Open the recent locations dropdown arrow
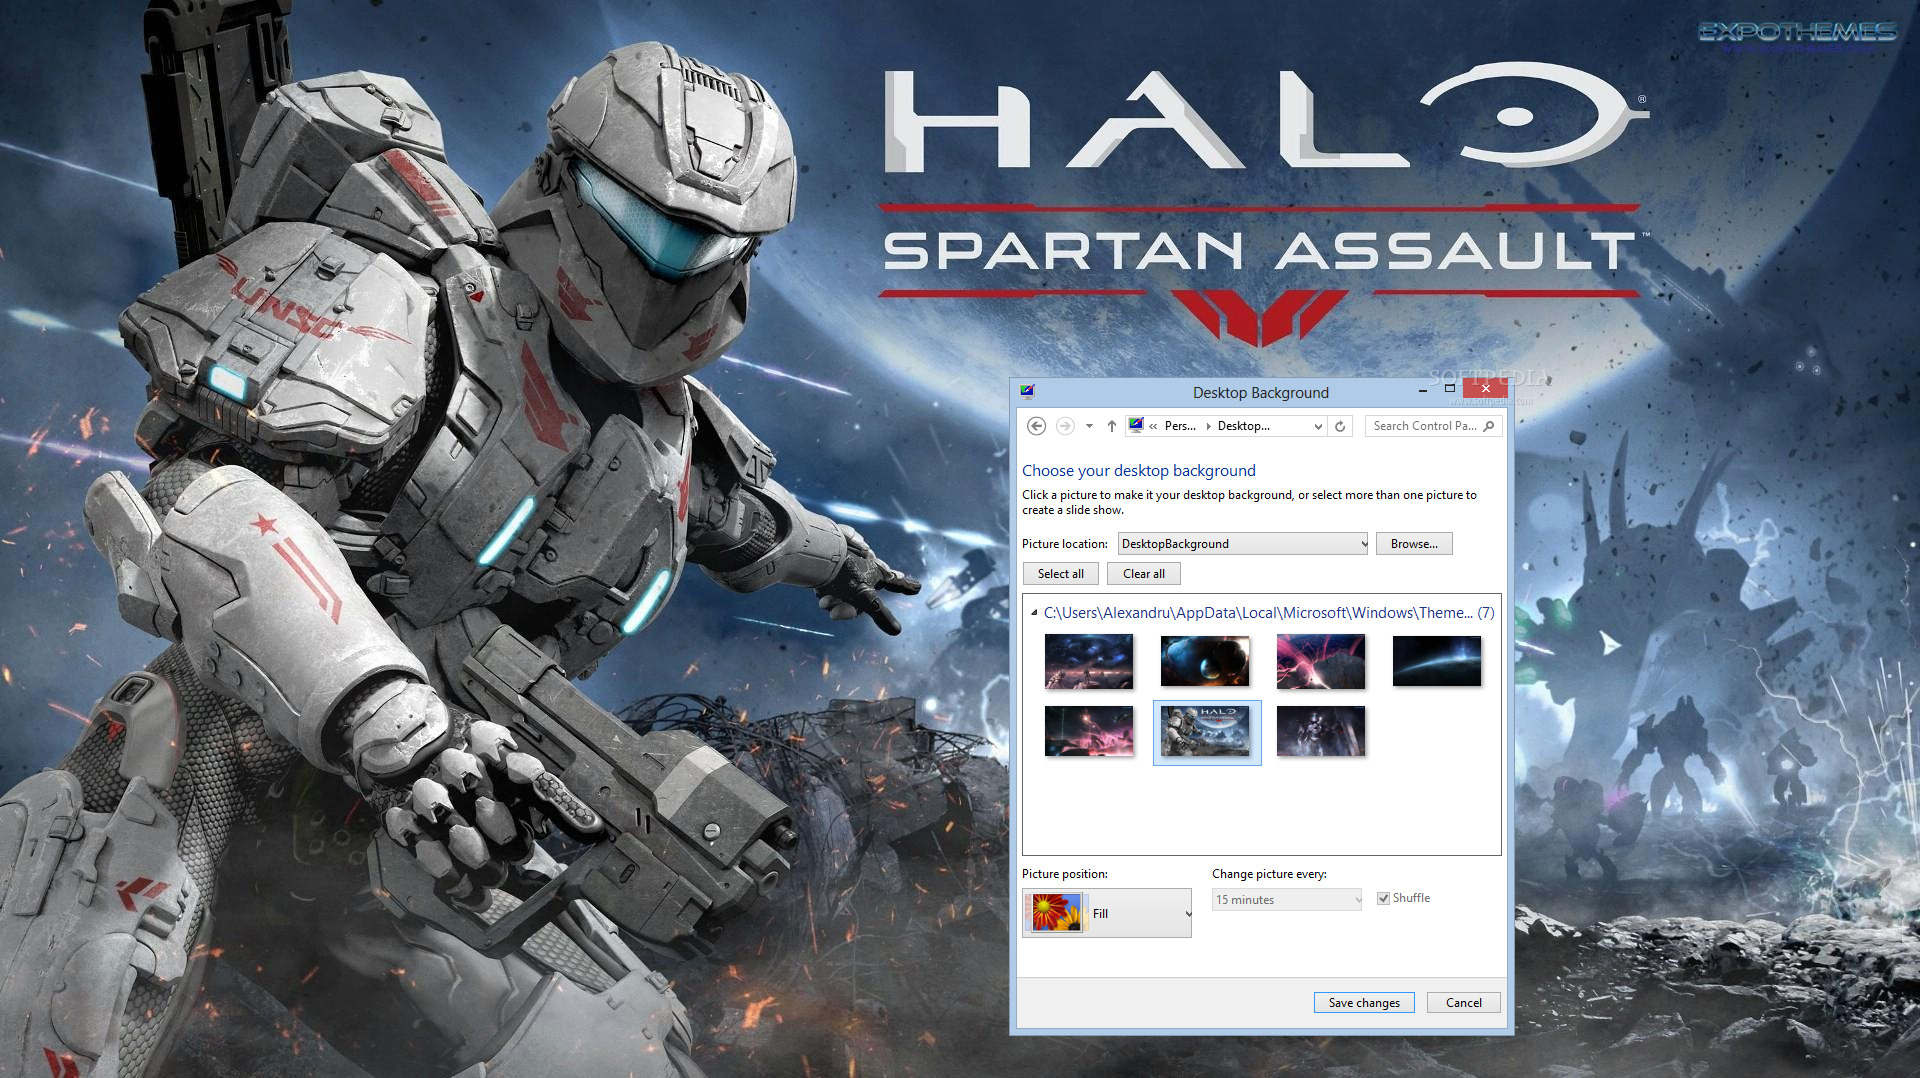The width and height of the screenshot is (1920, 1078). [1089, 426]
